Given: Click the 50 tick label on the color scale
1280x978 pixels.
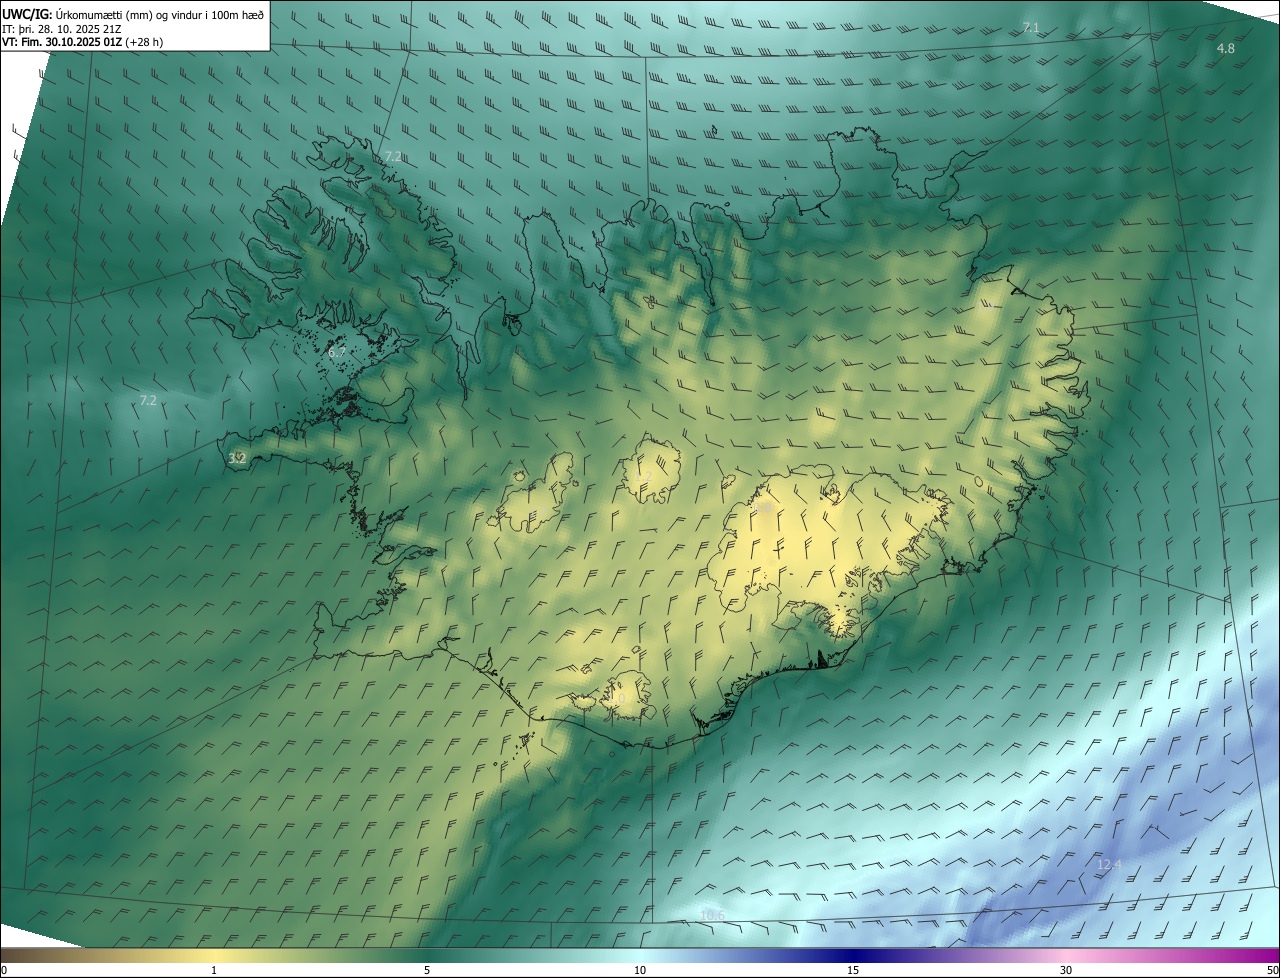Looking at the screenshot, I should point(1272,970).
